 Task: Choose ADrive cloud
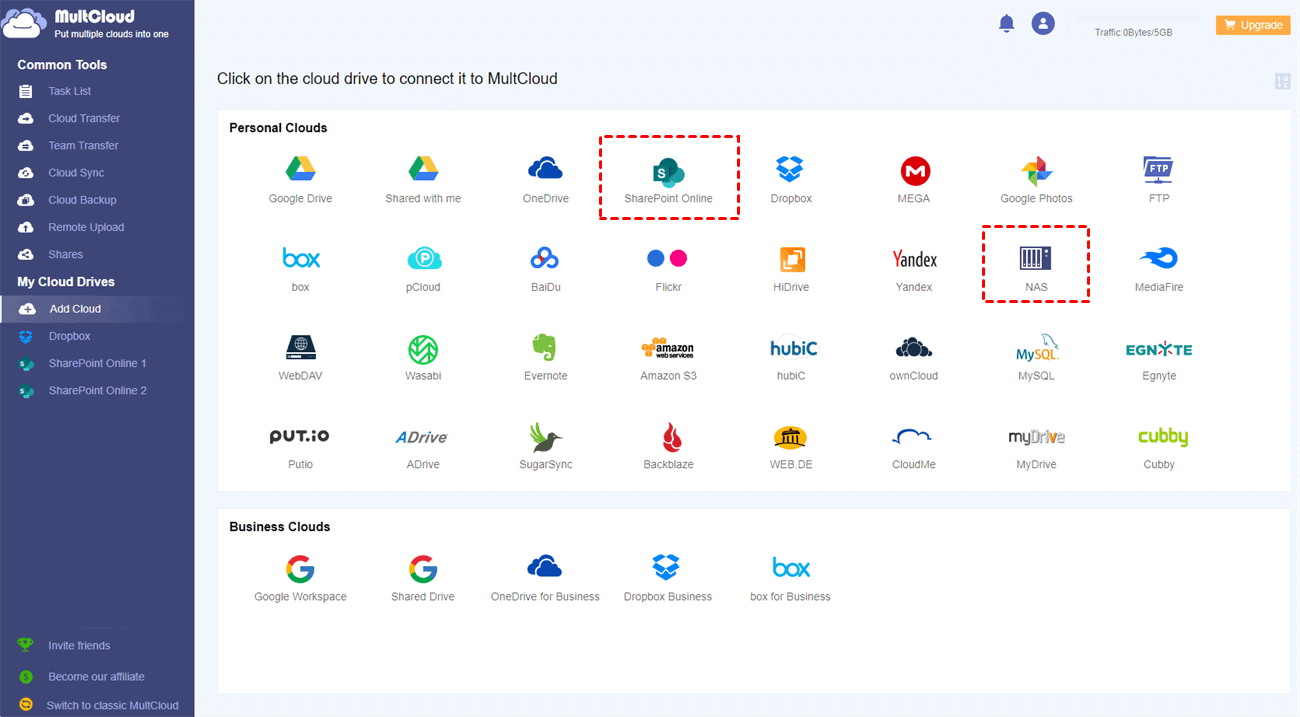422,437
